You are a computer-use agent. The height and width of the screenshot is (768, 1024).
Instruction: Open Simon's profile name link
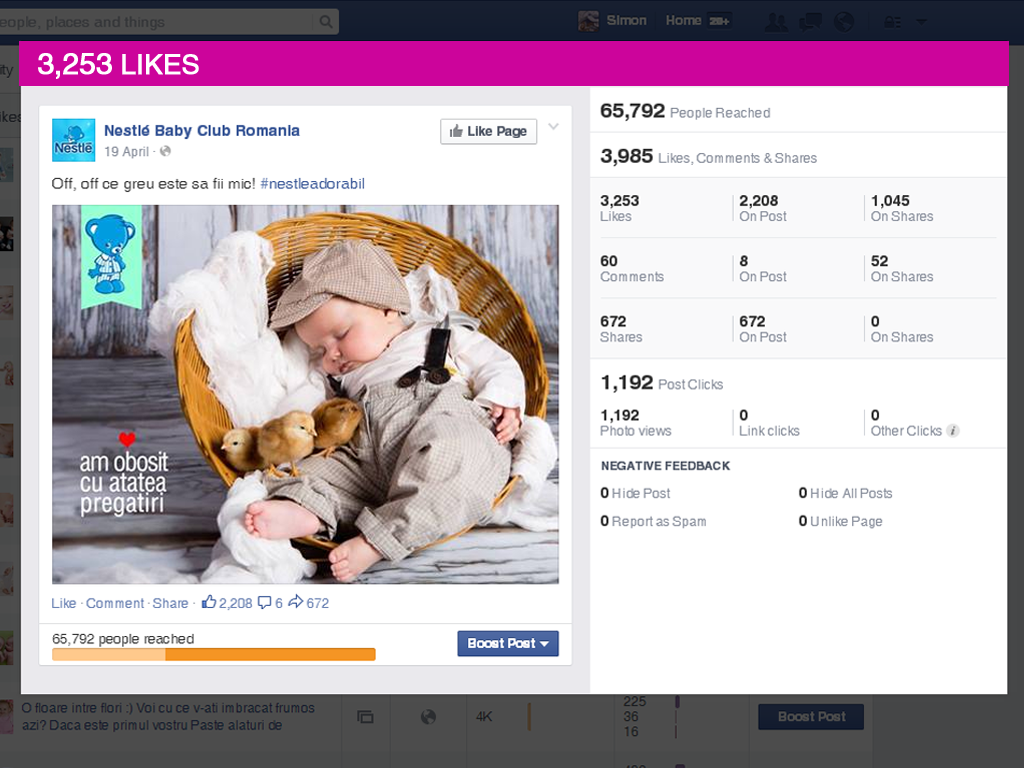coord(626,21)
